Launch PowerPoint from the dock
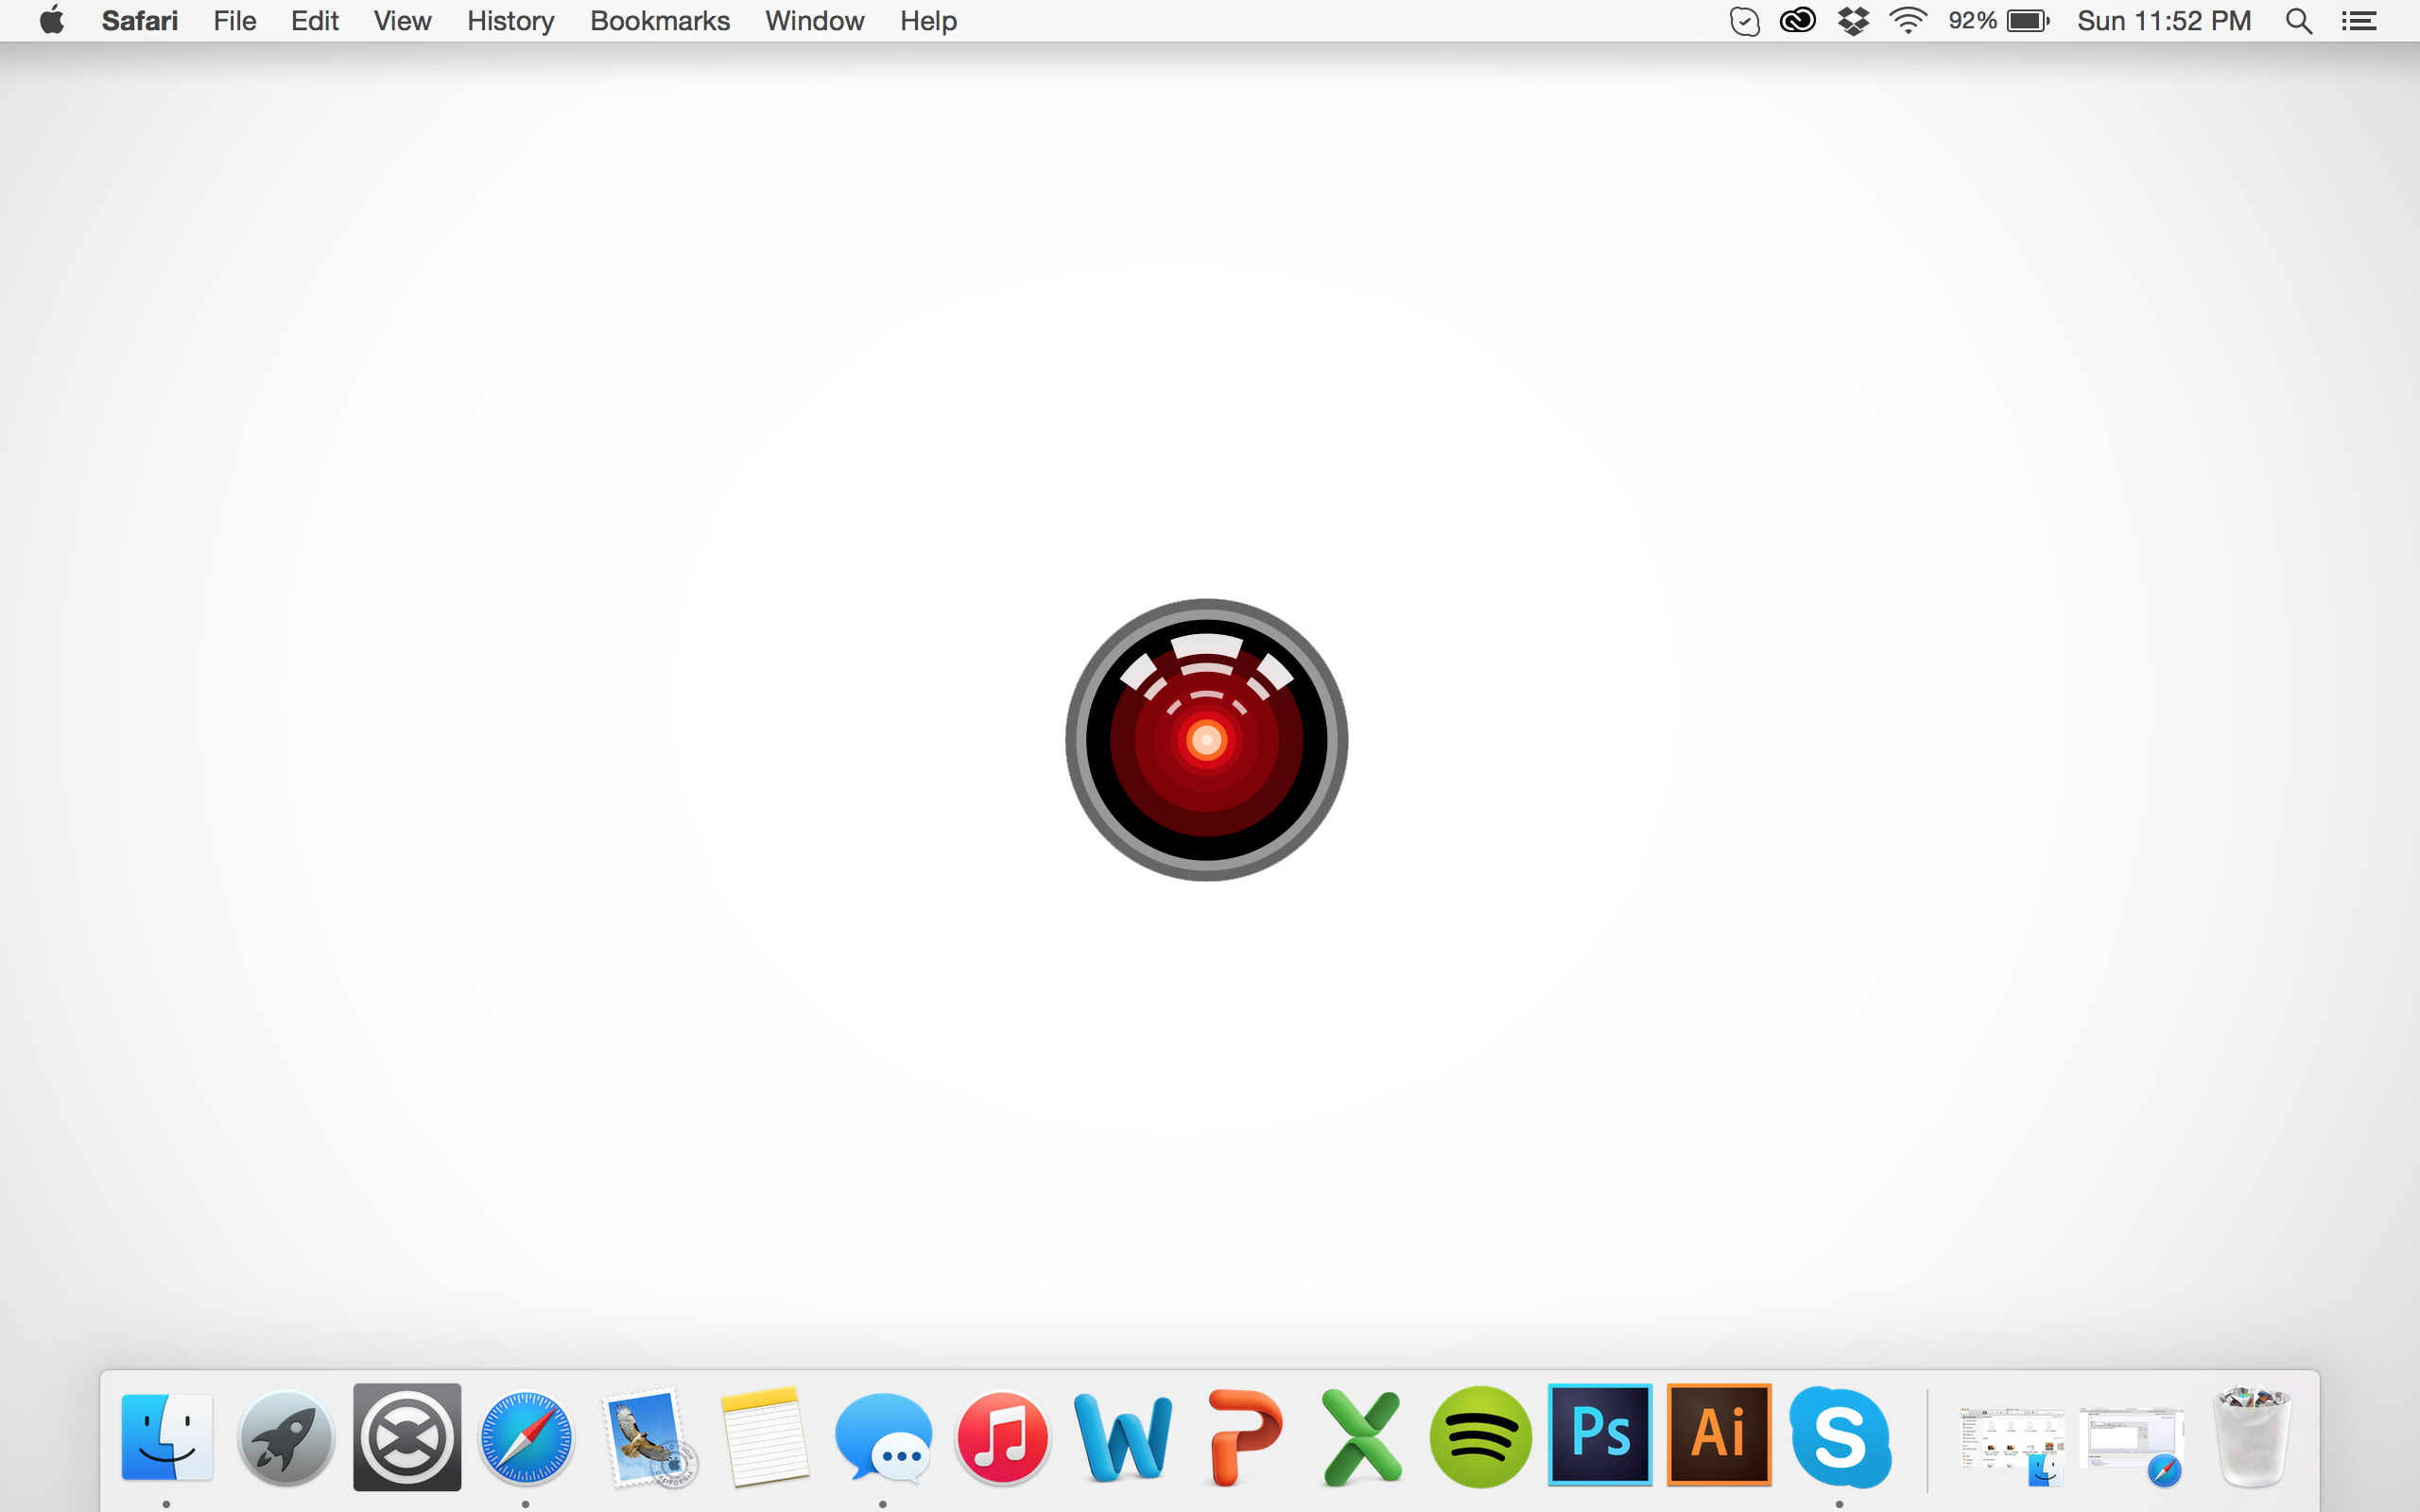Image resolution: width=2420 pixels, height=1512 pixels. (1243, 1438)
